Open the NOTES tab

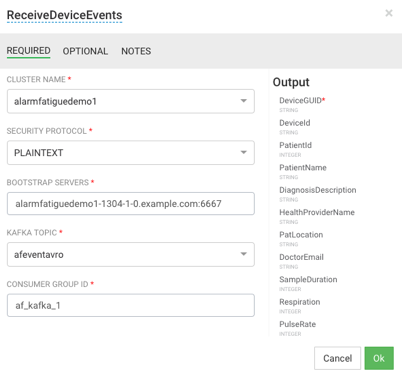(136, 51)
